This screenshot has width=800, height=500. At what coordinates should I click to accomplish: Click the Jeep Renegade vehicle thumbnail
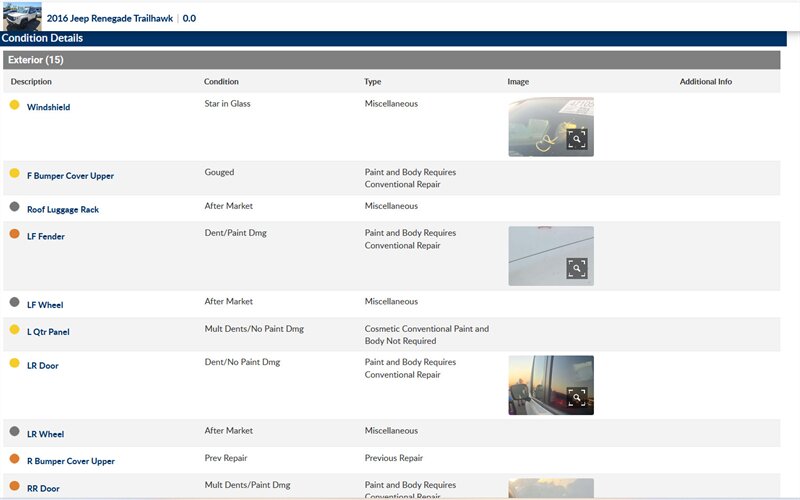click(x=22, y=16)
